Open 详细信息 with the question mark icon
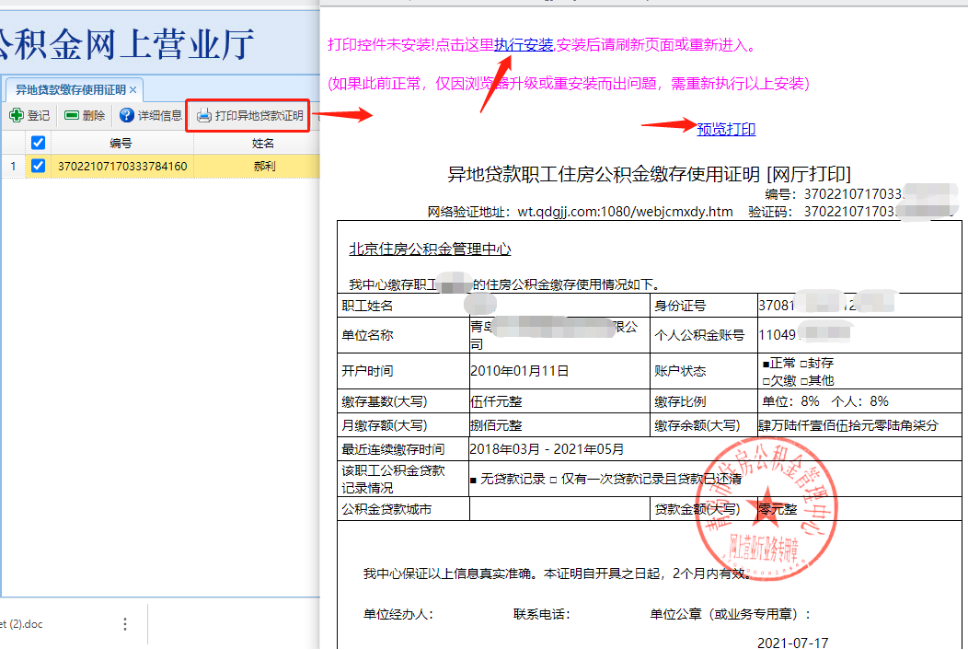 [150, 116]
